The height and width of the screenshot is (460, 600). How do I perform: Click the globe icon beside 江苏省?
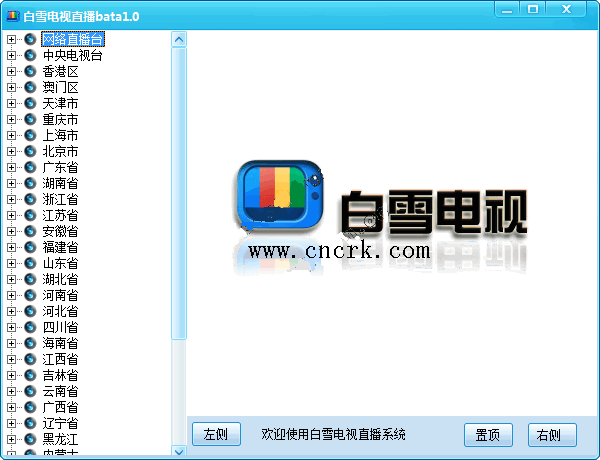[30, 215]
